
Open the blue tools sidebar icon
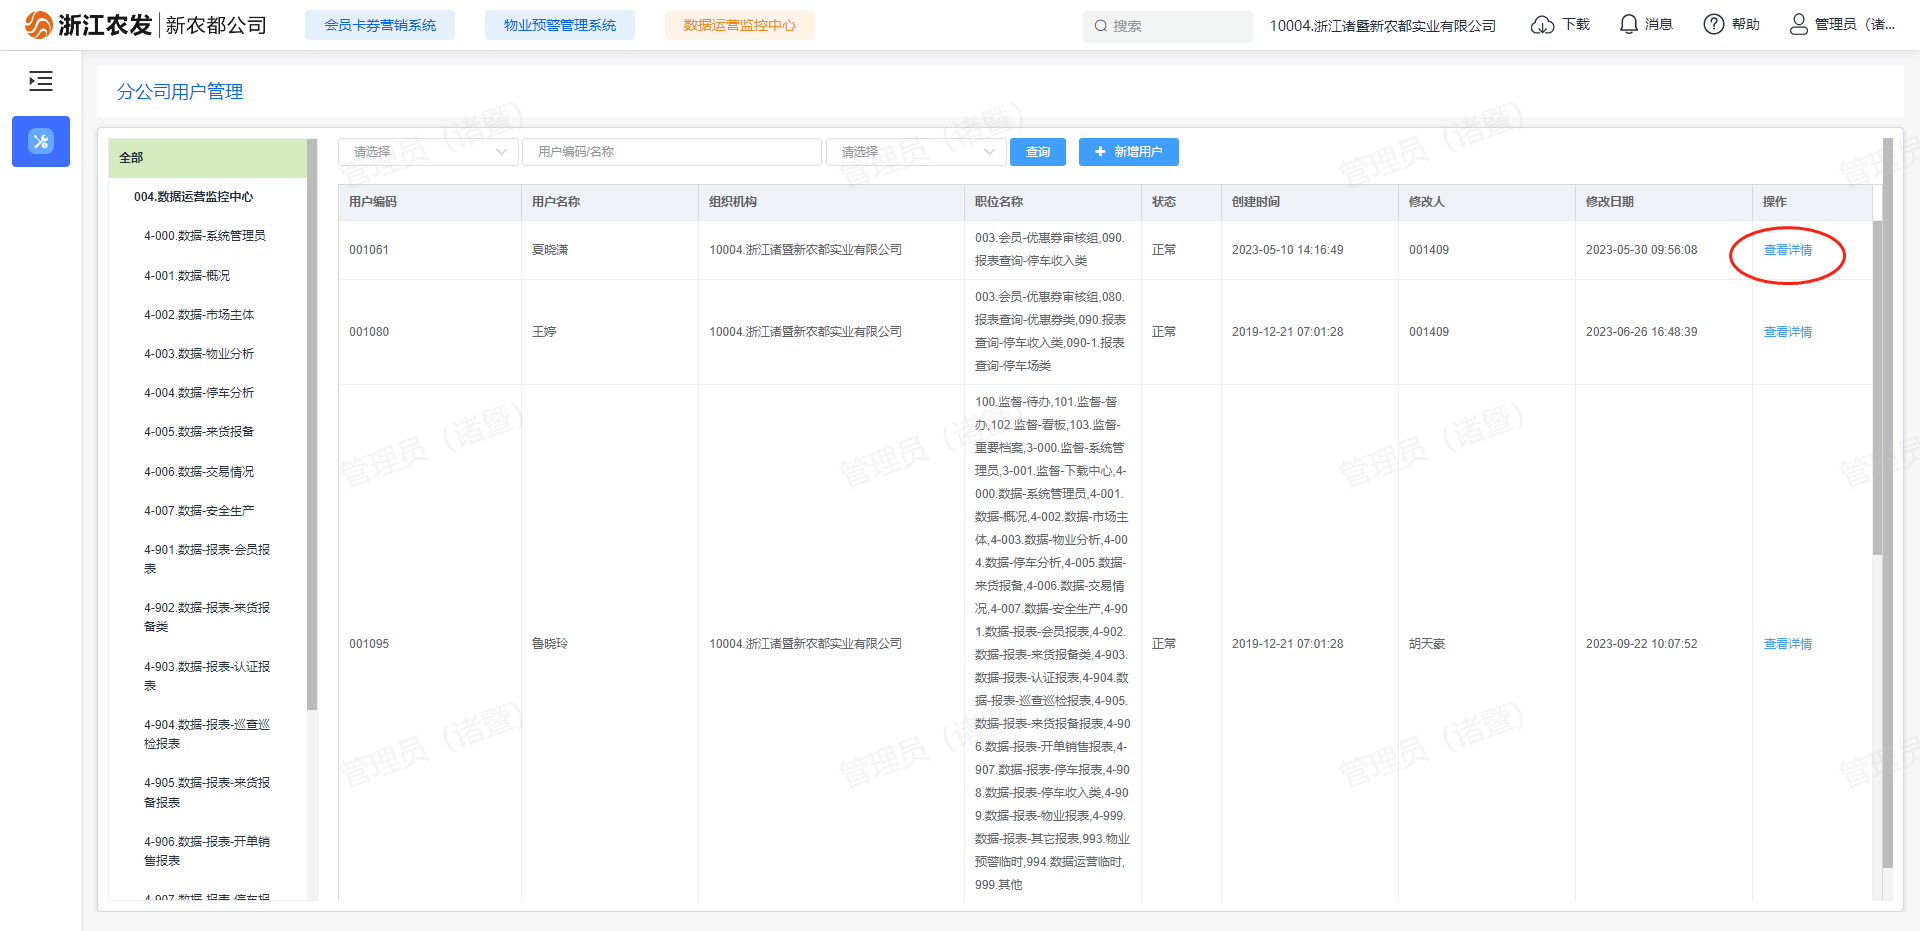pos(41,141)
